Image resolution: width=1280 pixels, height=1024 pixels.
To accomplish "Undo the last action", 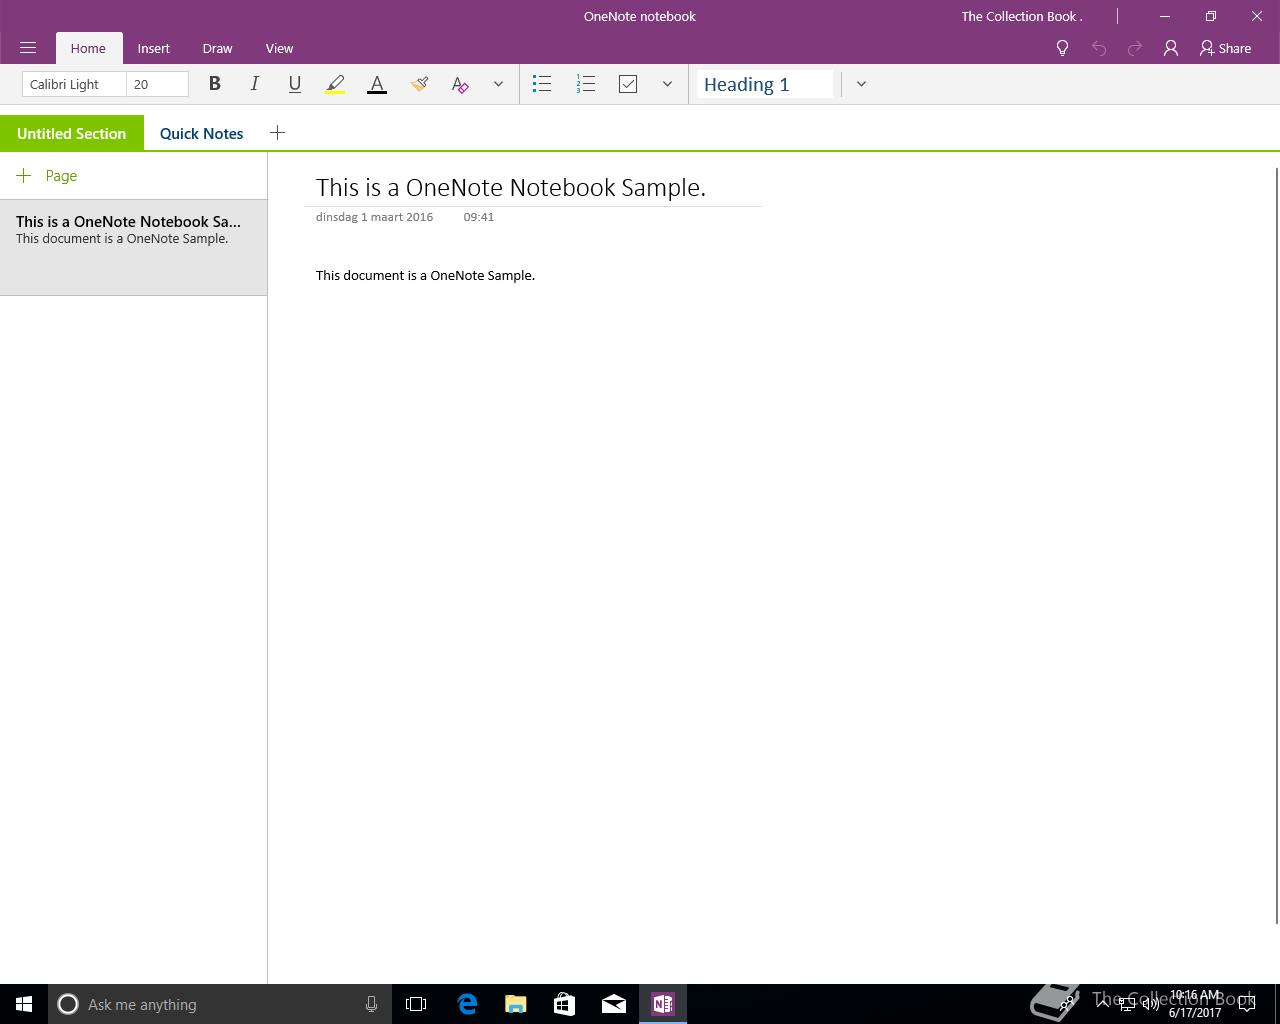I will pos(1099,48).
